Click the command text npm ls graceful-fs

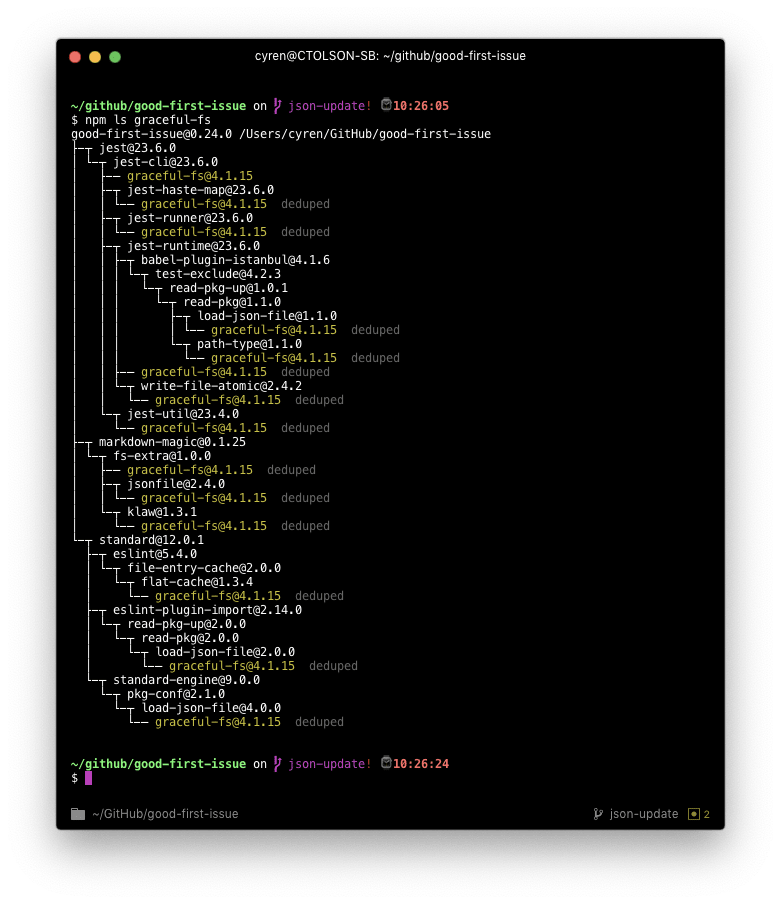click(x=148, y=120)
